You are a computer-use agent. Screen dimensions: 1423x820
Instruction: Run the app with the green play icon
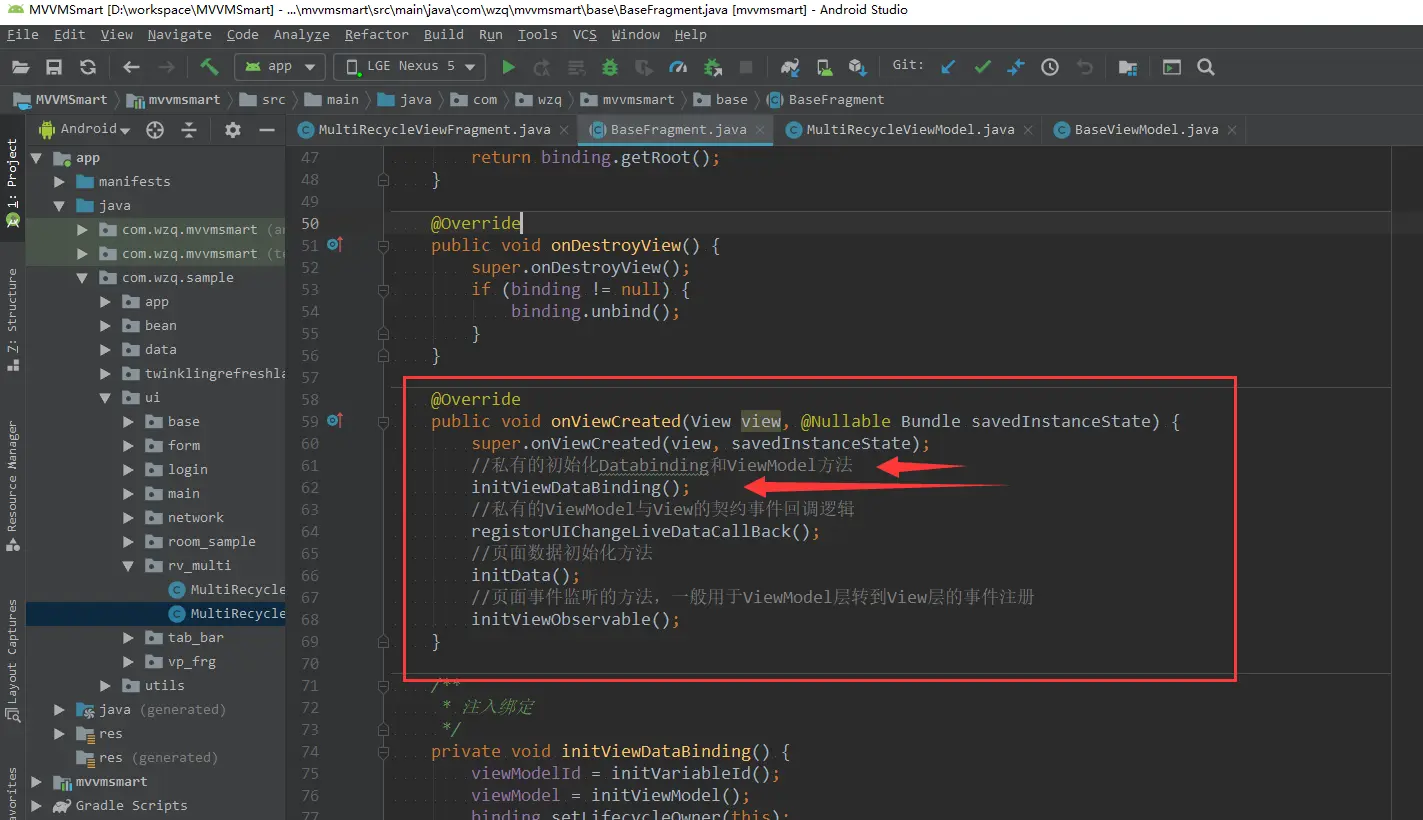point(509,67)
